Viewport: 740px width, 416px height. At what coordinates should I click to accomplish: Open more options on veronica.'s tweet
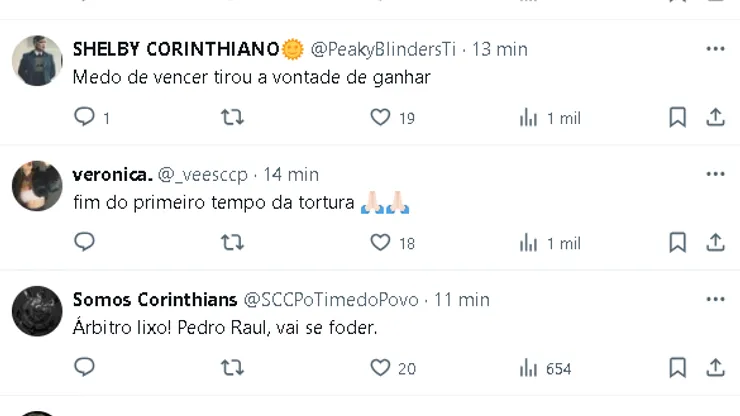pyautogui.click(x=715, y=174)
